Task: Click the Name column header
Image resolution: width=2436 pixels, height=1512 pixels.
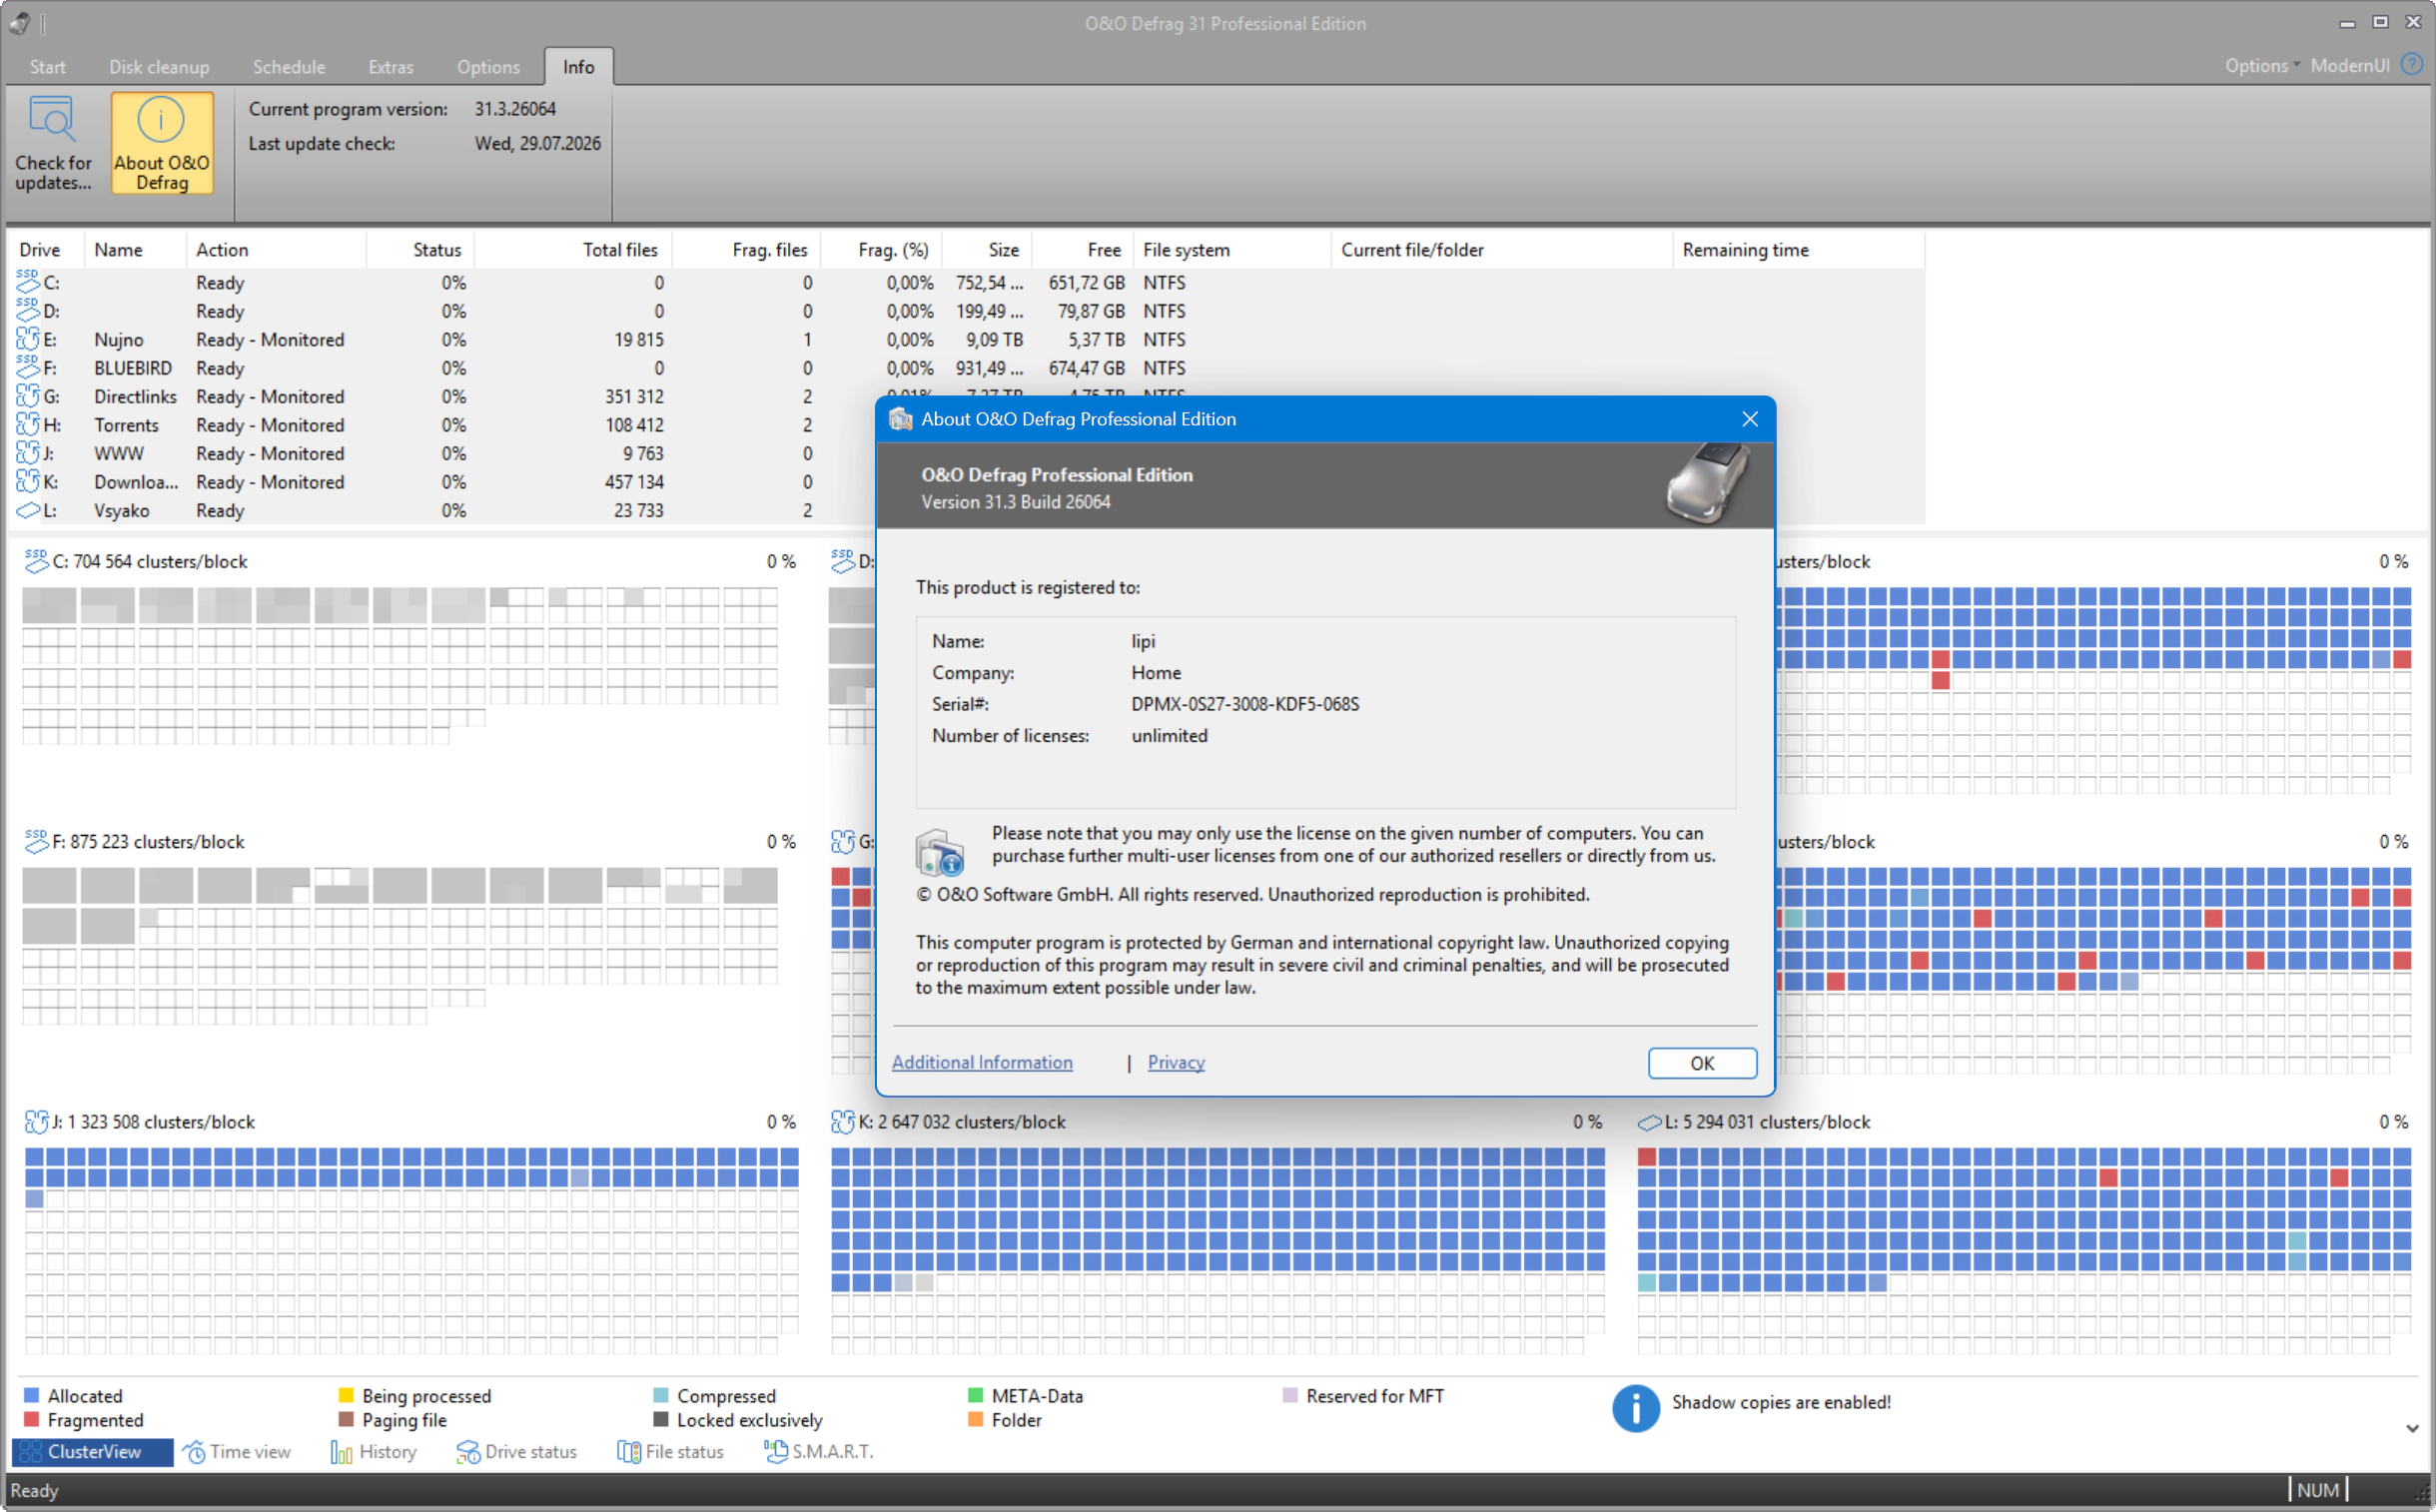Action: (135, 250)
